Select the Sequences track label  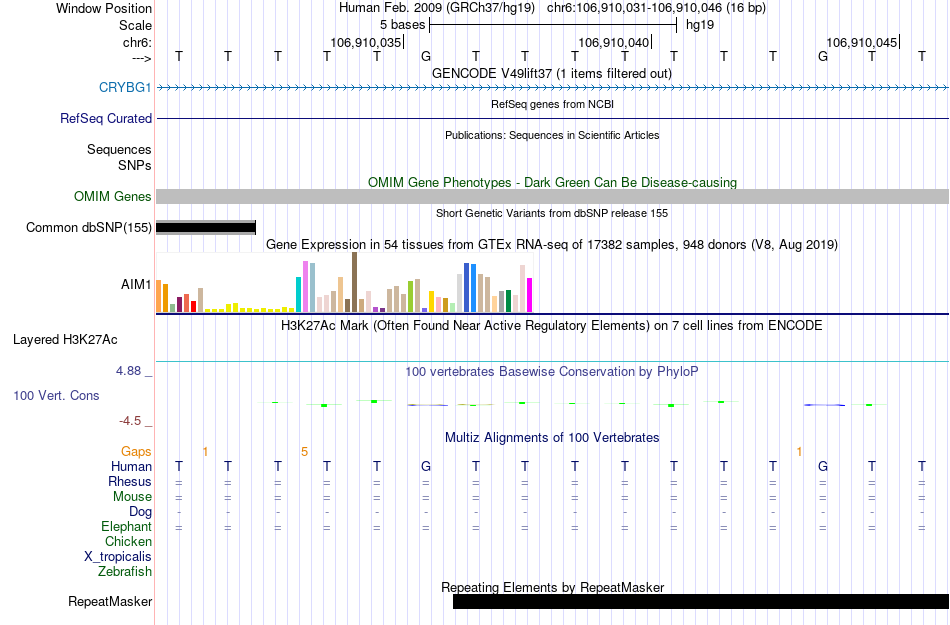click(x=119, y=149)
